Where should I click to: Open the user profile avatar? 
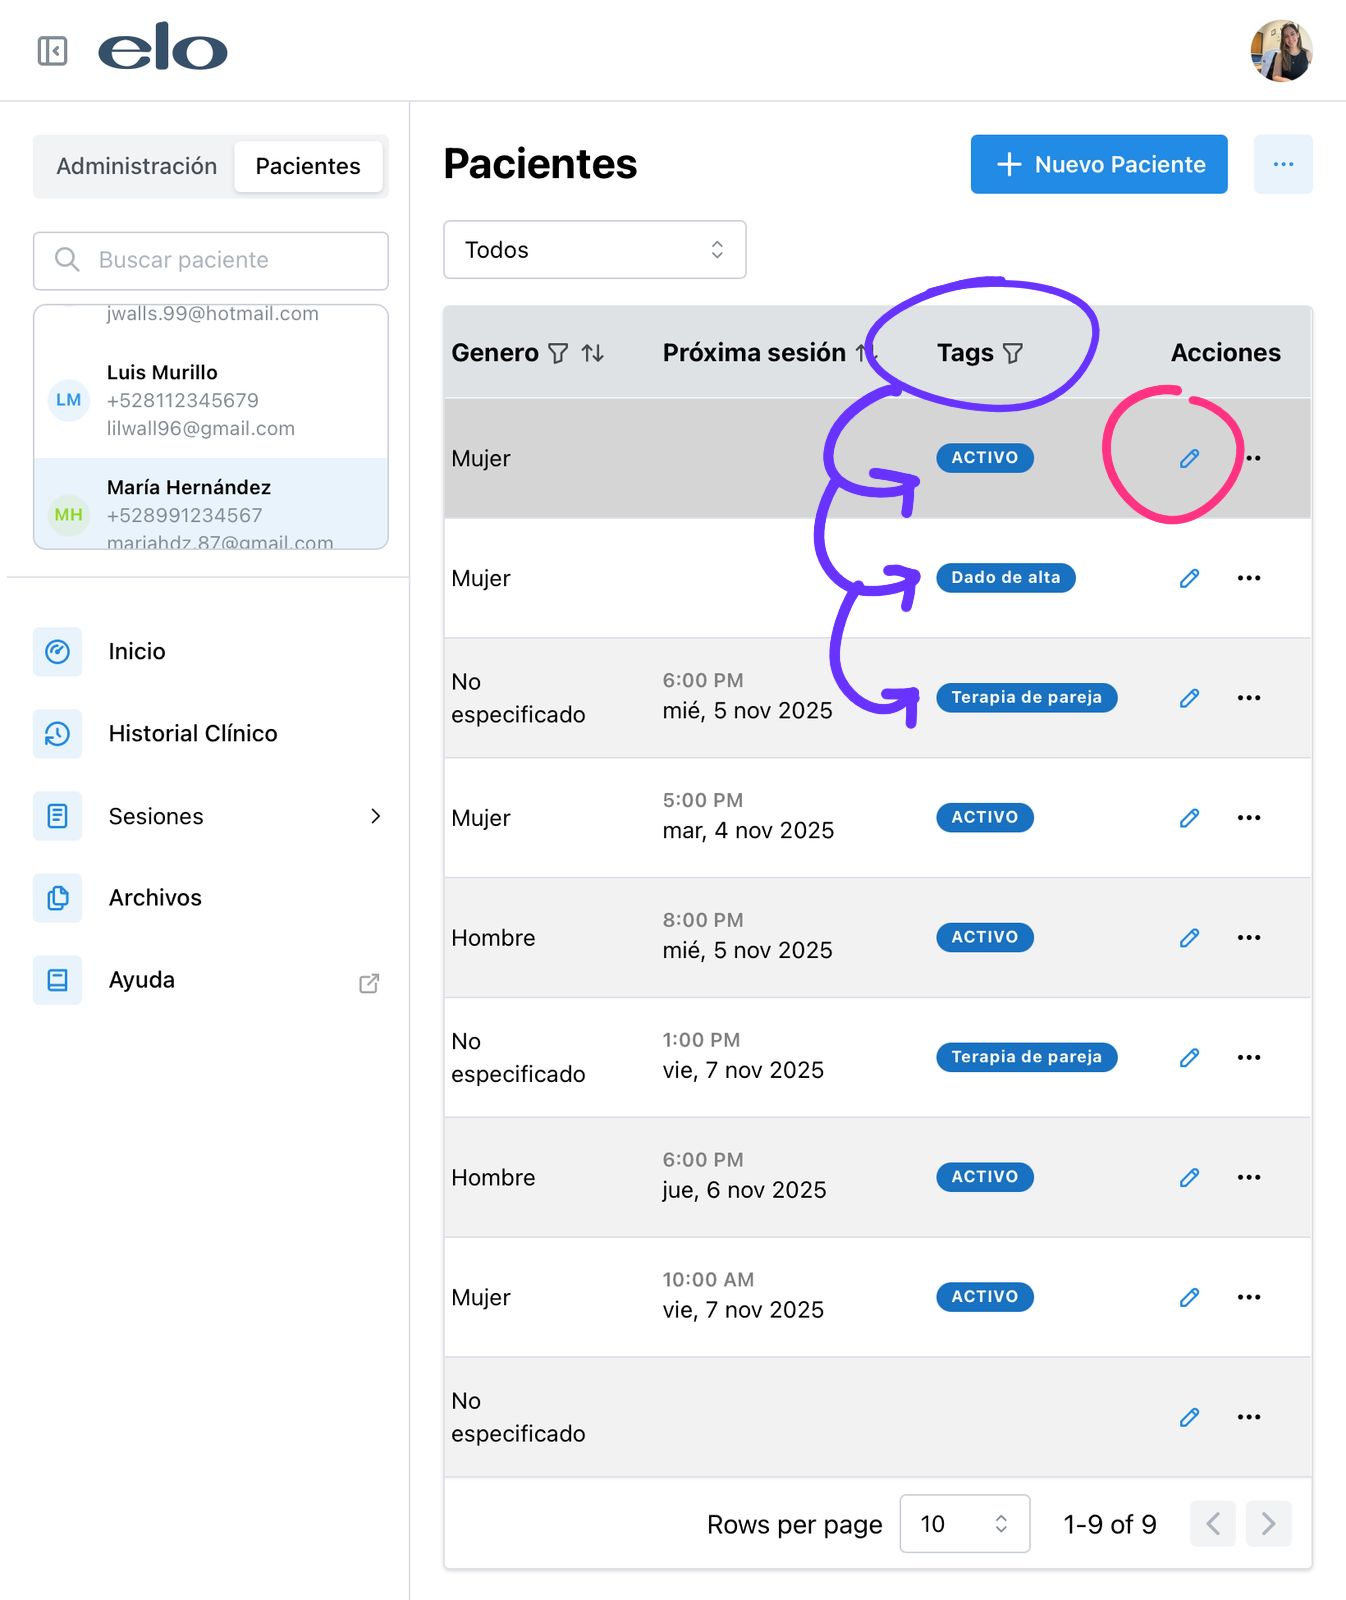point(1281,51)
